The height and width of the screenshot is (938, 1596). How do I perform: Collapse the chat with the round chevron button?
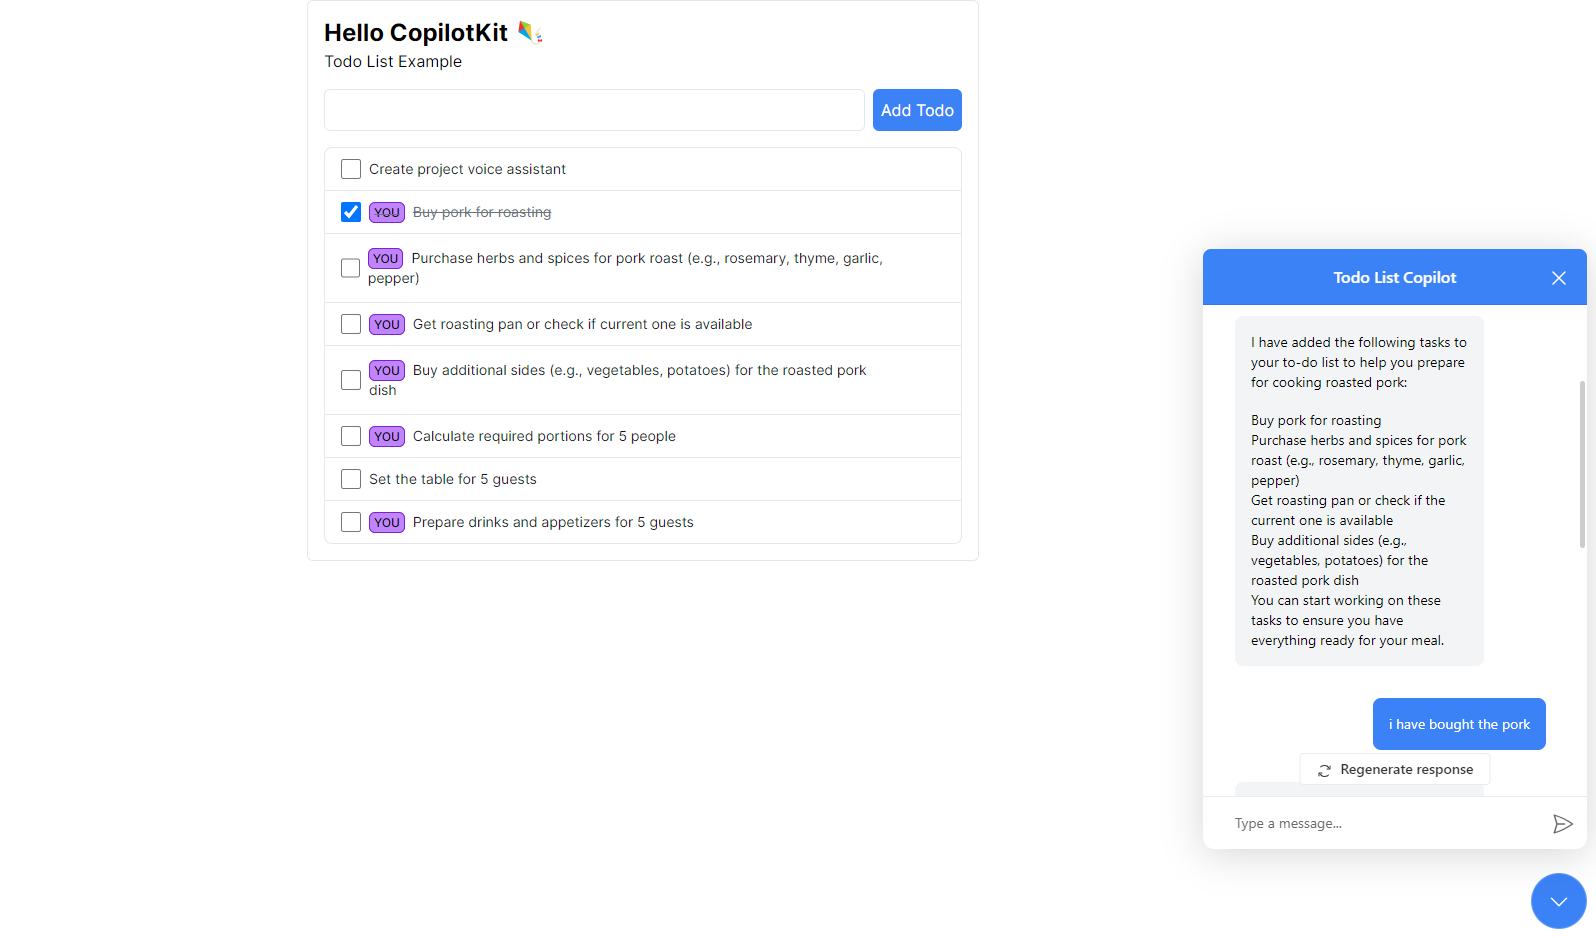[x=1558, y=901]
